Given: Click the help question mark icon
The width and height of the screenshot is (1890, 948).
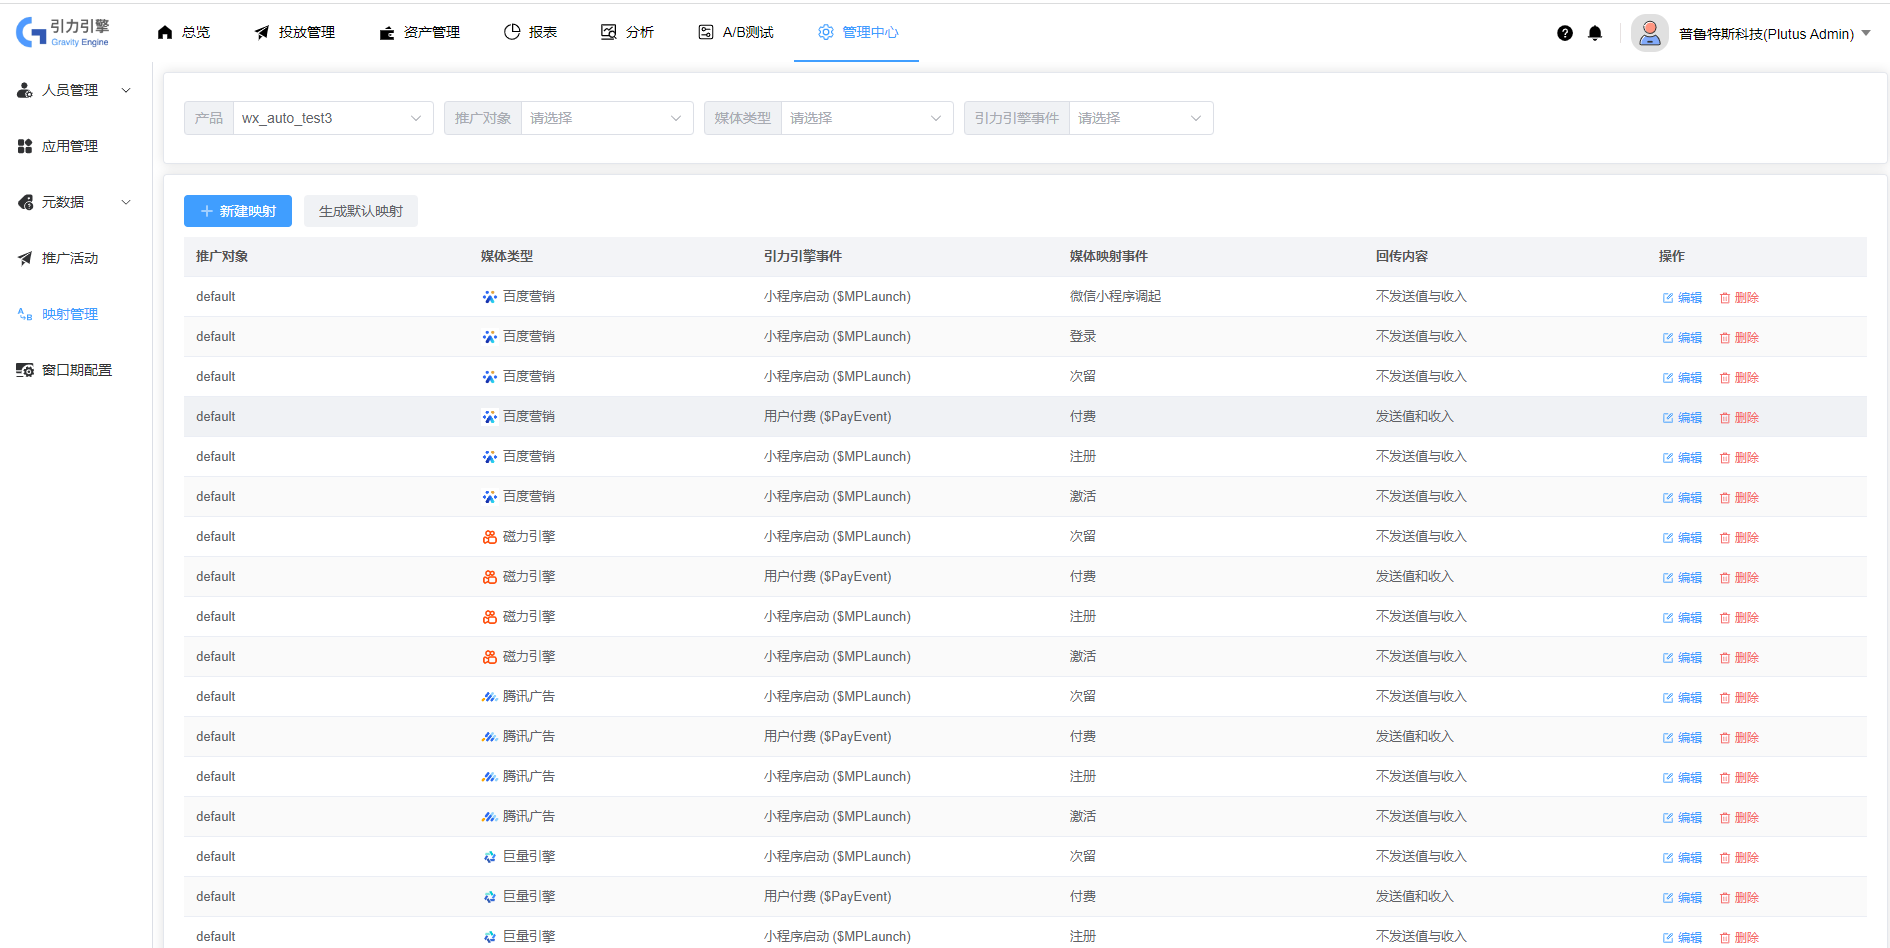Looking at the screenshot, I should point(1565,33).
